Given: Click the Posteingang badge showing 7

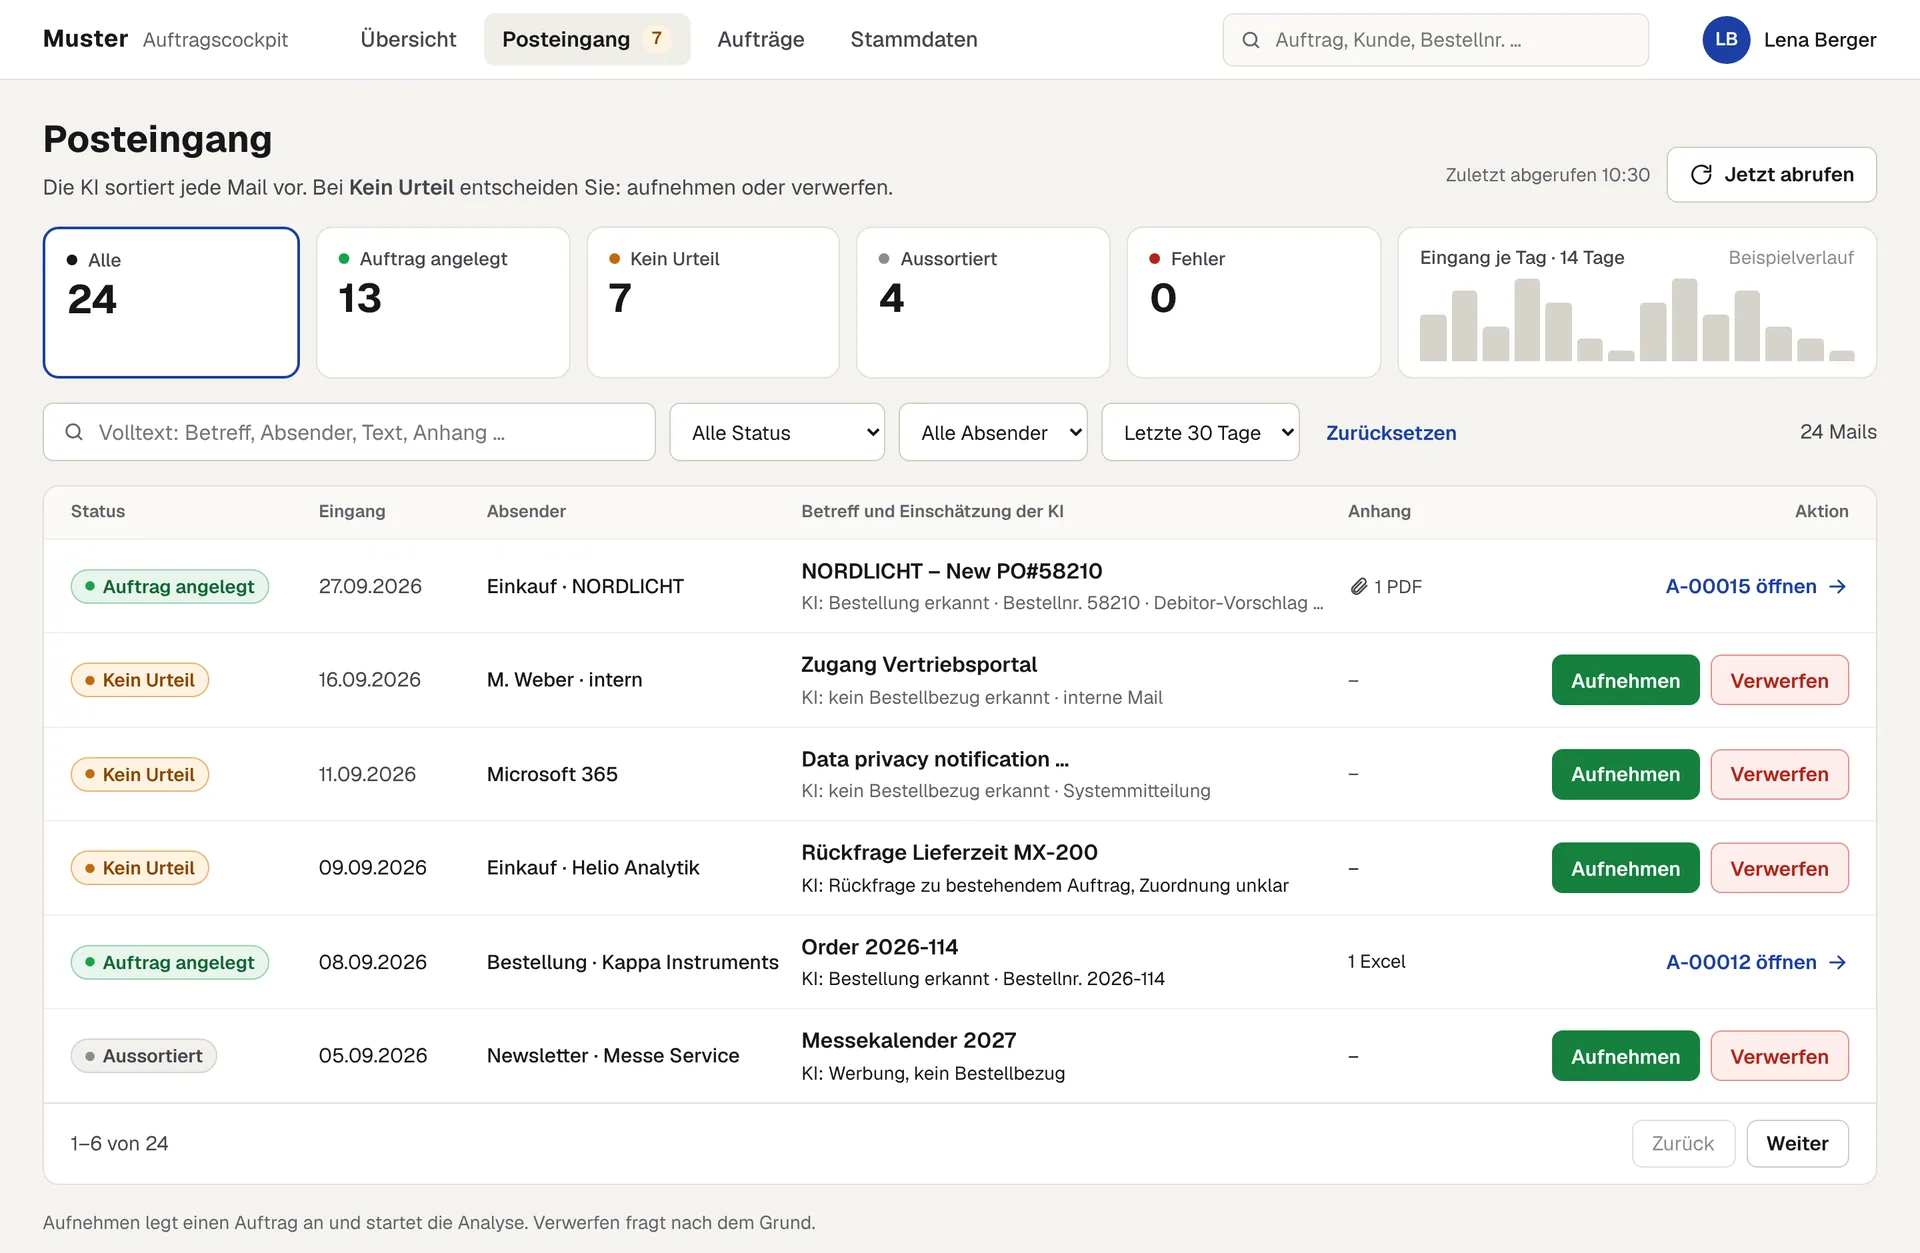Looking at the screenshot, I should (x=656, y=39).
